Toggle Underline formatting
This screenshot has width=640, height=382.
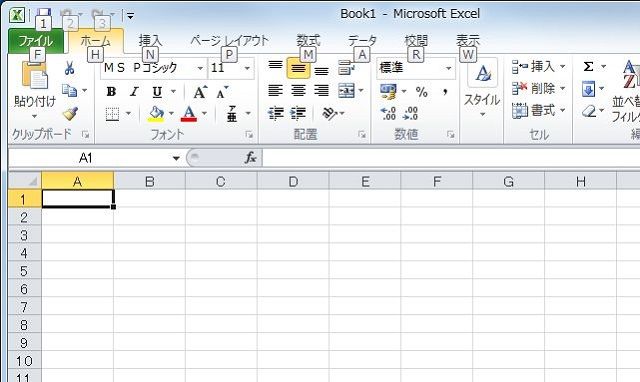pos(157,92)
